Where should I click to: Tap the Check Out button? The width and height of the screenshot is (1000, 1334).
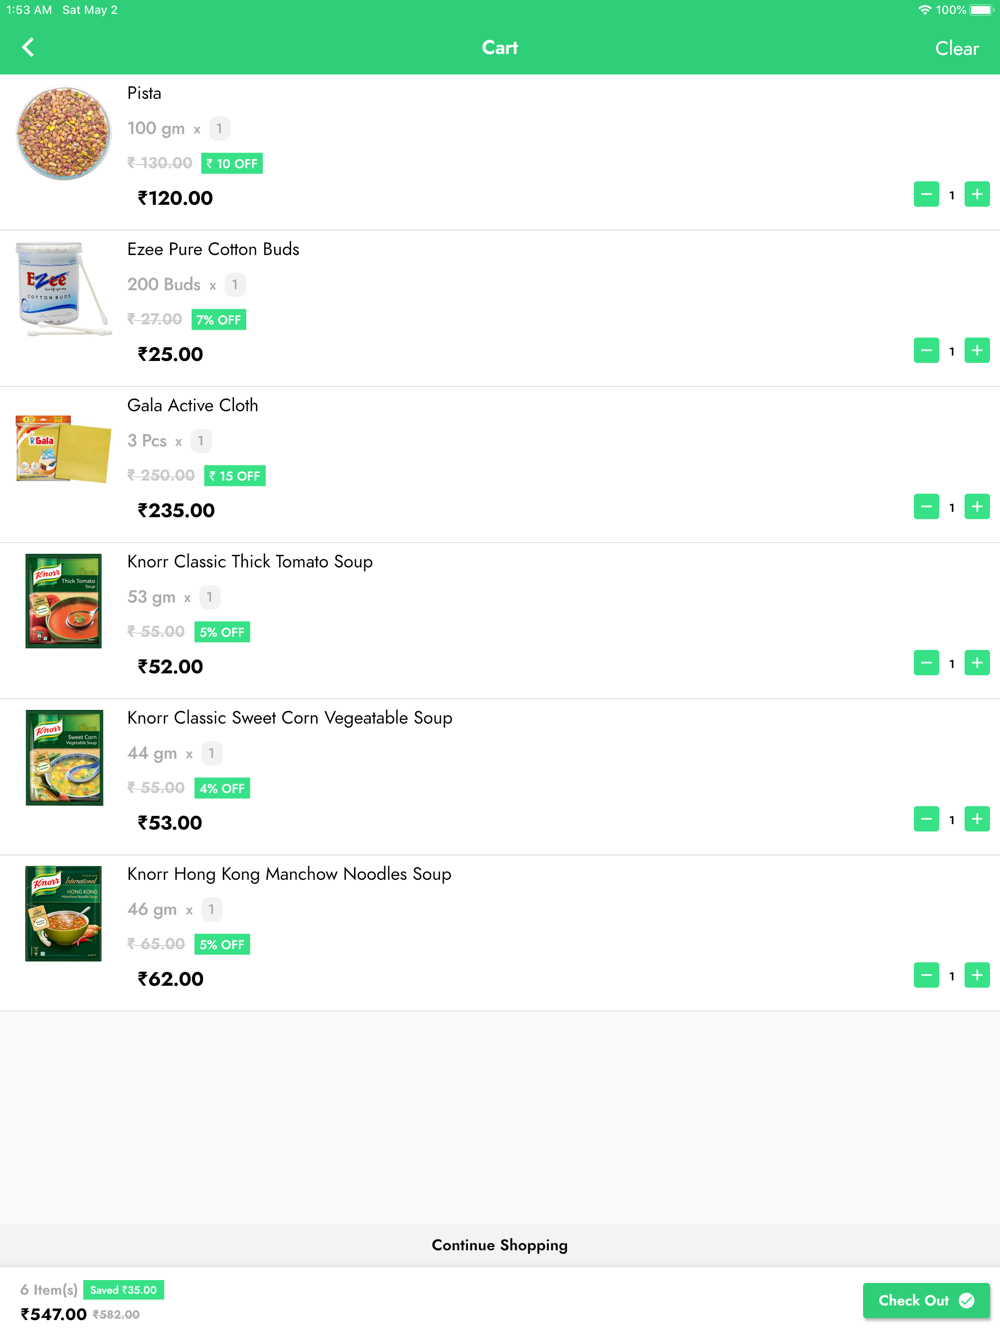click(x=926, y=1300)
